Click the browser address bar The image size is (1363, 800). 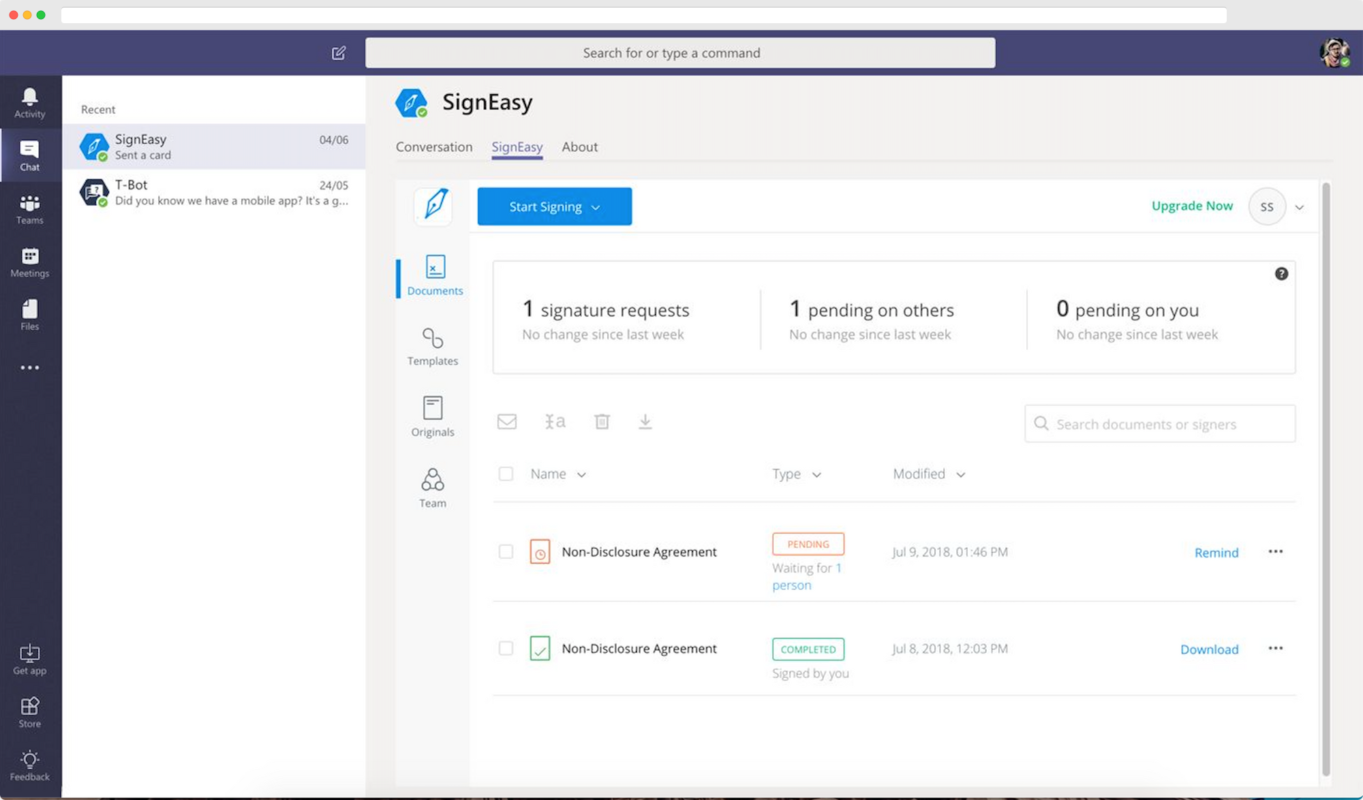click(643, 15)
